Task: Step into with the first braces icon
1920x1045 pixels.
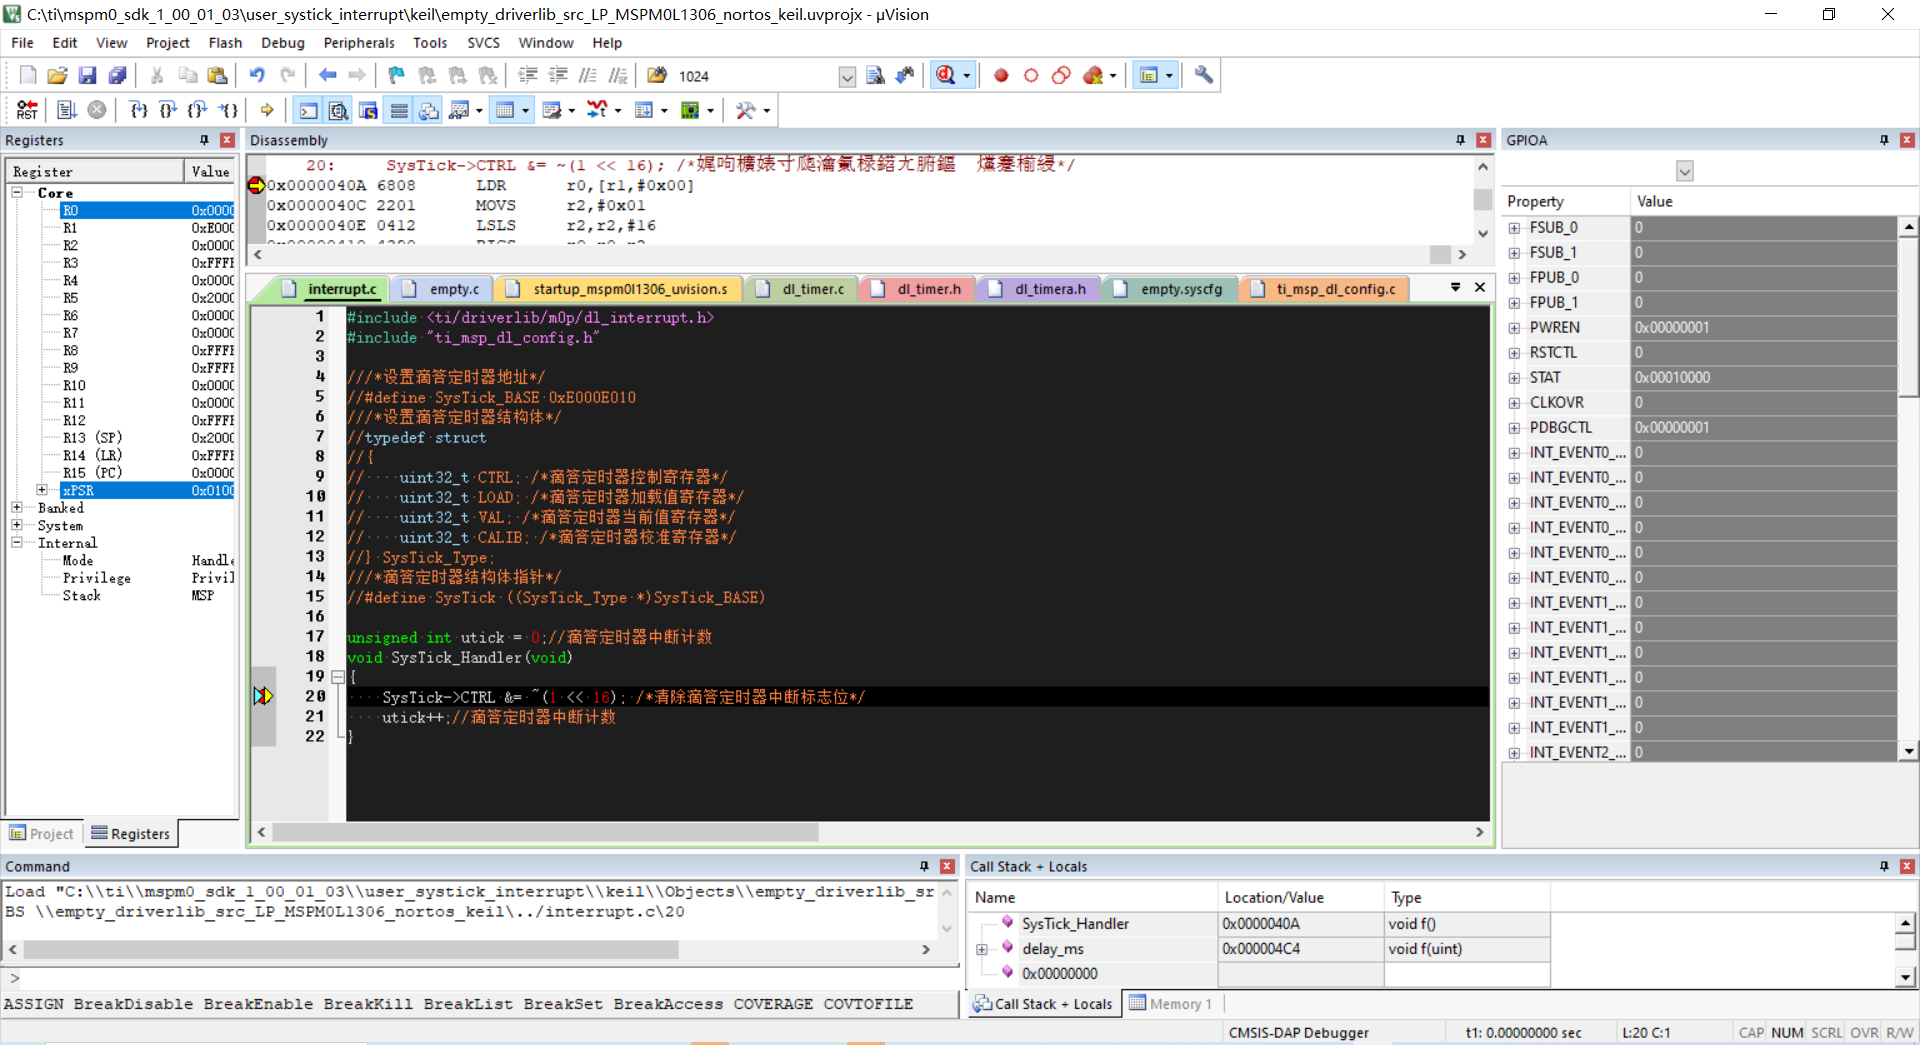Action: coord(138,110)
